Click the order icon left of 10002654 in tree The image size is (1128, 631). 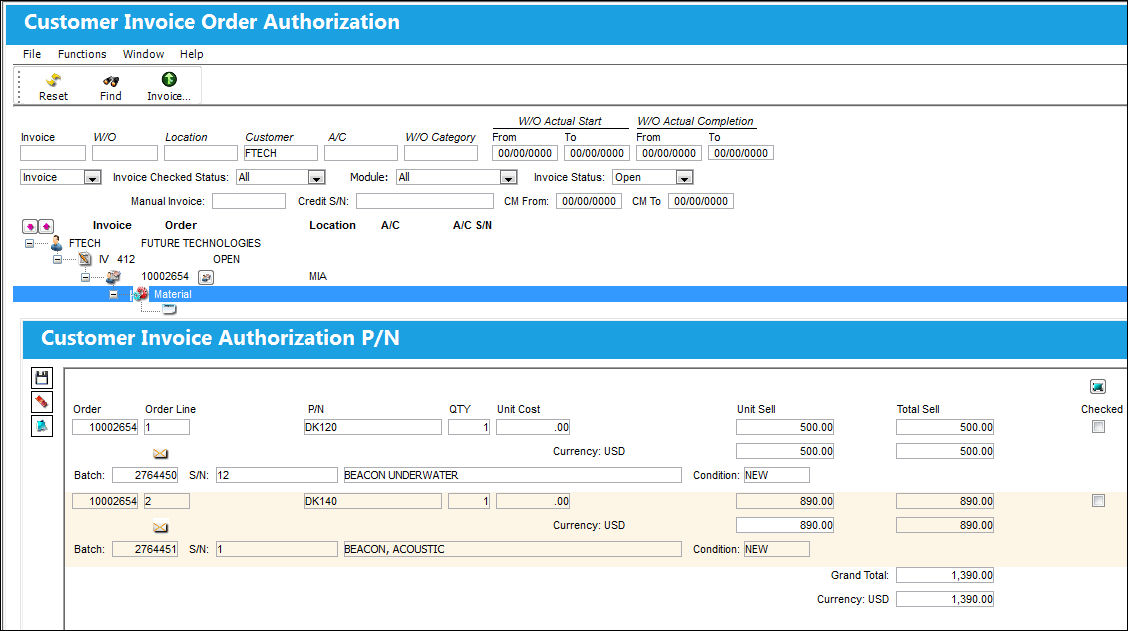113,276
